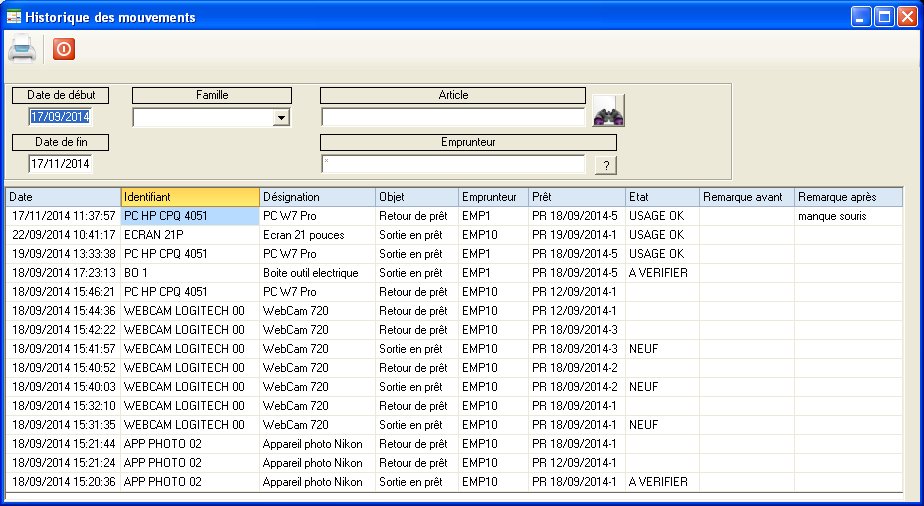Sort by the Identifiant column header
Image resolution: width=924 pixels, height=506 pixels.
coord(189,197)
